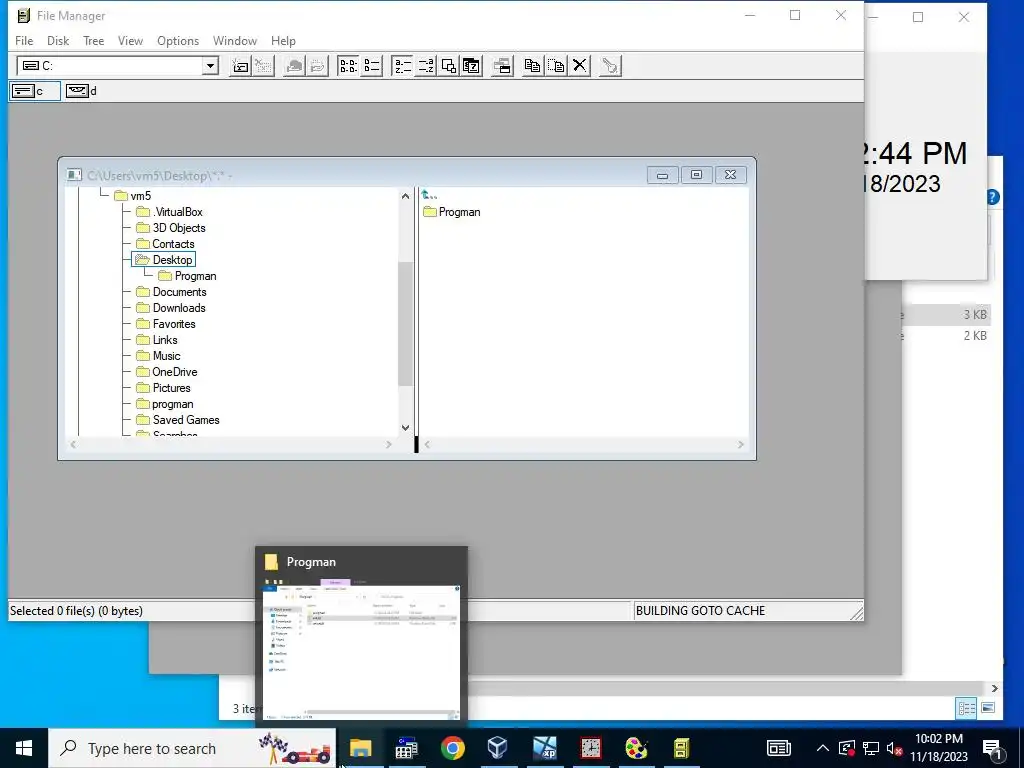Select the Downloads folder in tree
This screenshot has height=768, width=1024.
[x=171, y=308]
